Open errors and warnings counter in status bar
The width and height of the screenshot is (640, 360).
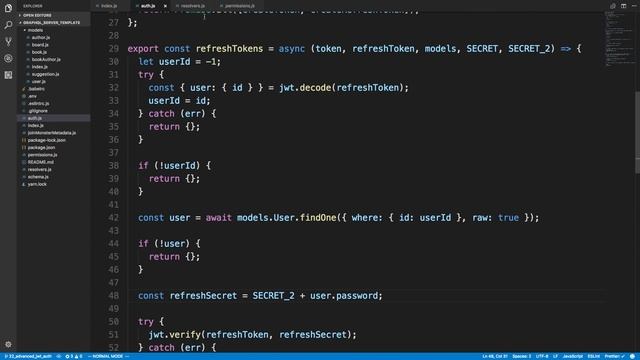coord(73,356)
